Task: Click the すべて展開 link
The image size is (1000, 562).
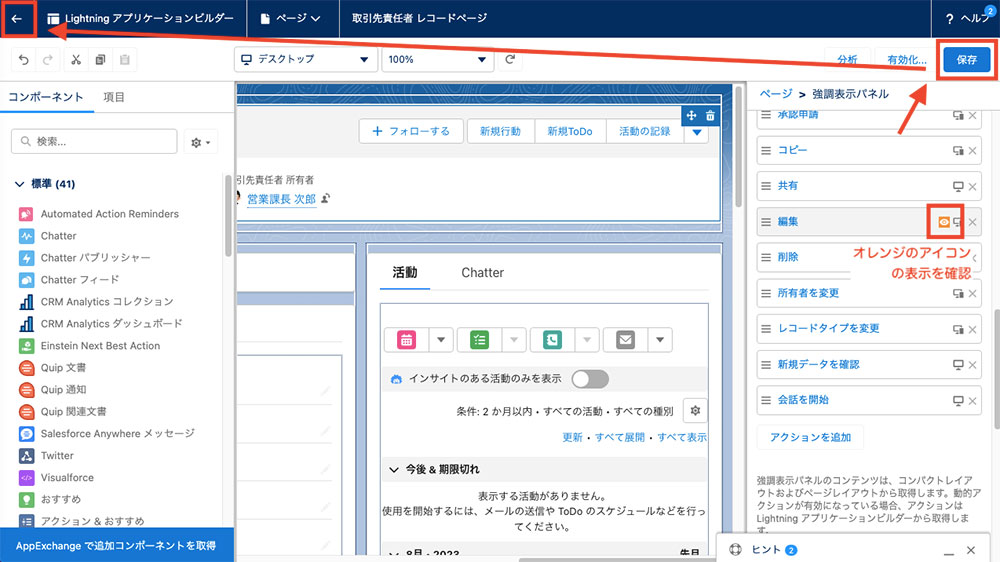Action: pyautogui.click(x=619, y=438)
